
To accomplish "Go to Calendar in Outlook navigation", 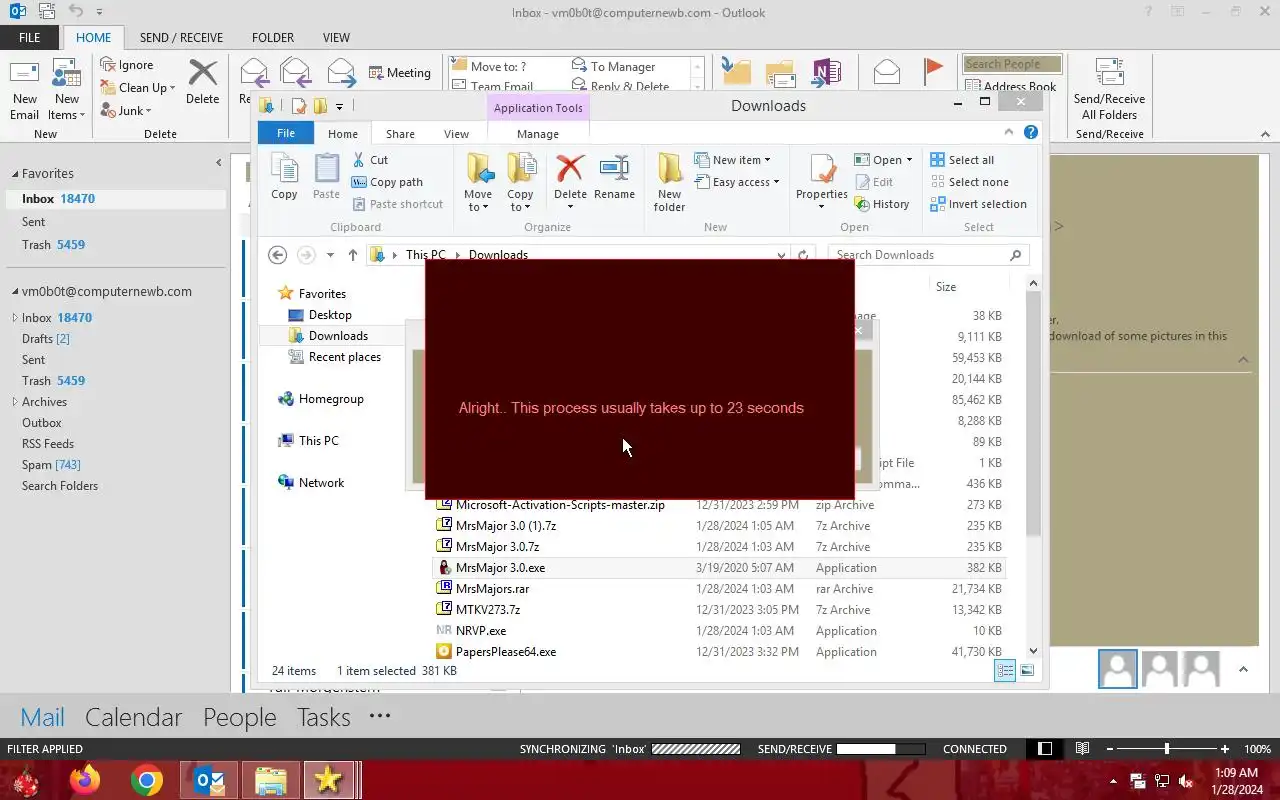I will point(133,717).
